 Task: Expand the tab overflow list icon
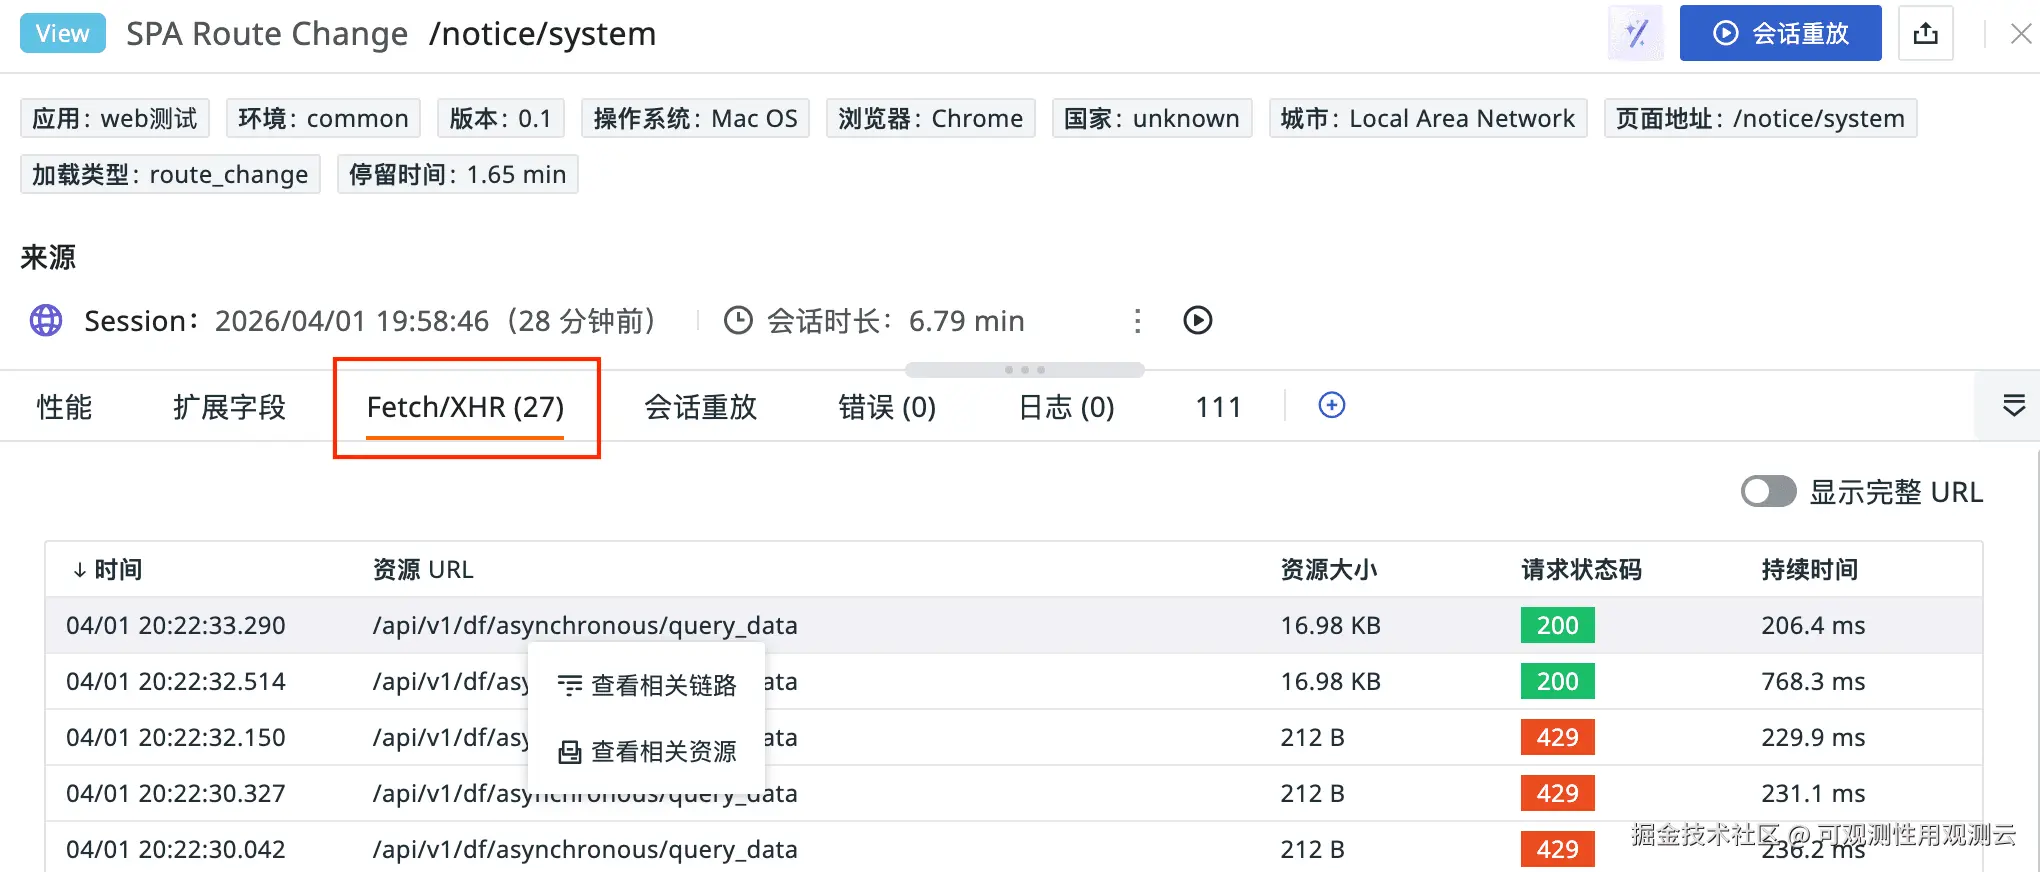(2013, 405)
